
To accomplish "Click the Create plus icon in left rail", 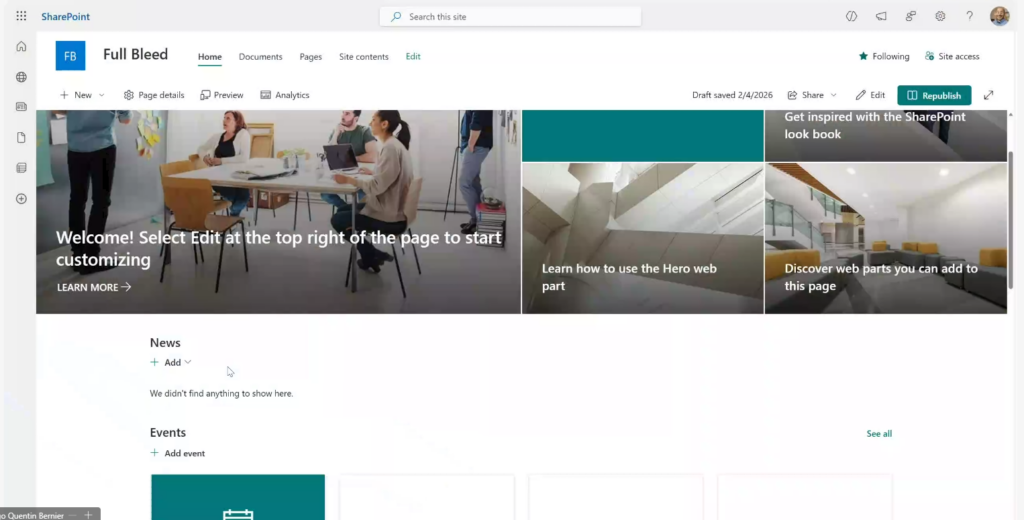I will [21, 199].
